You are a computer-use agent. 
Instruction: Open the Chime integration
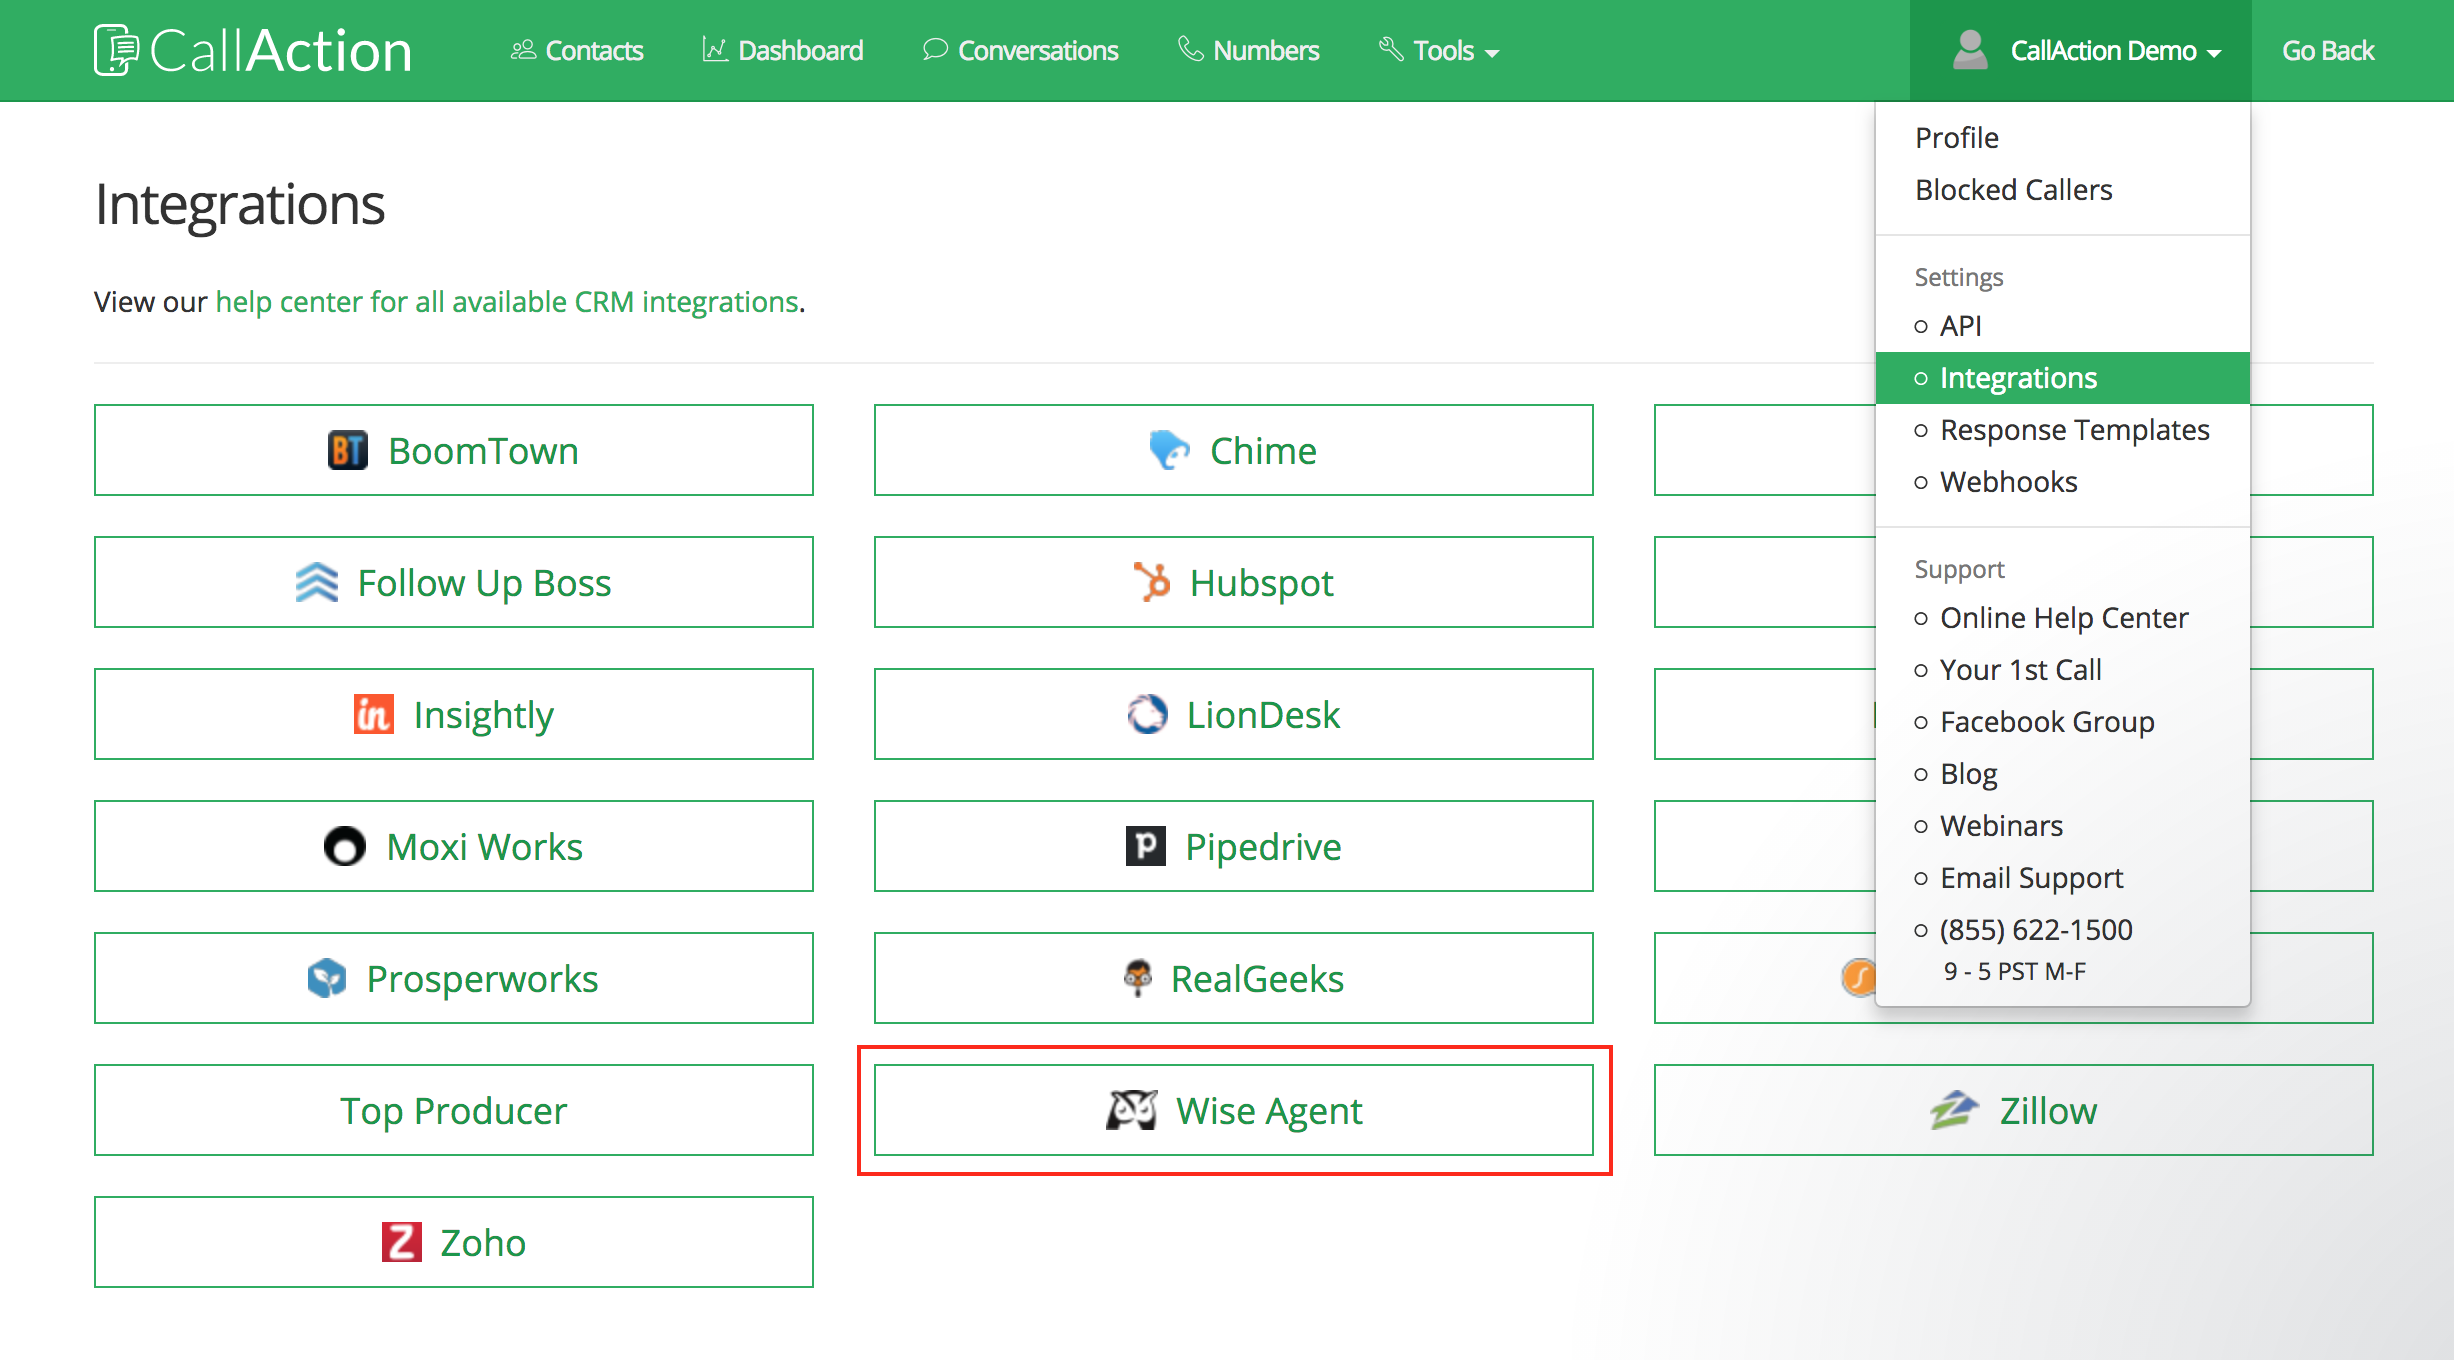[1234, 450]
